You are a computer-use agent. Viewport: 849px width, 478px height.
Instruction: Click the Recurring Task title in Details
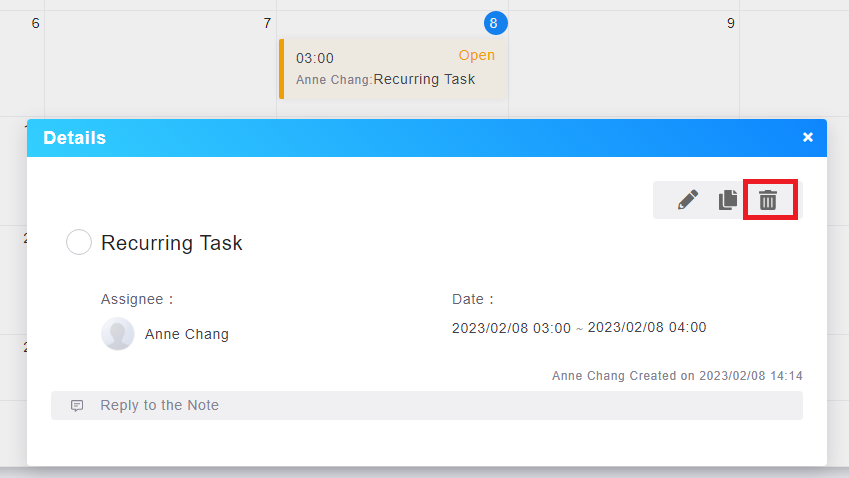[x=171, y=243]
